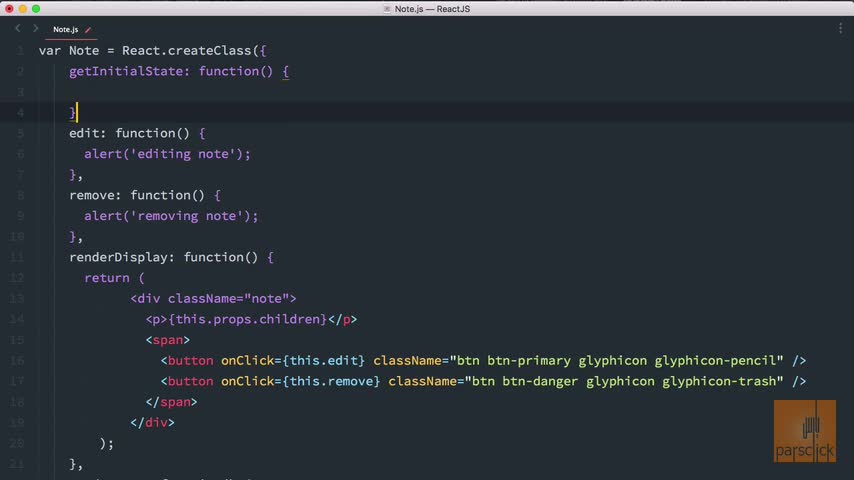Image resolution: width=854 pixels, height=480 pixels.
Task: Click the closing </span> tag
Action: coord(172,403)
